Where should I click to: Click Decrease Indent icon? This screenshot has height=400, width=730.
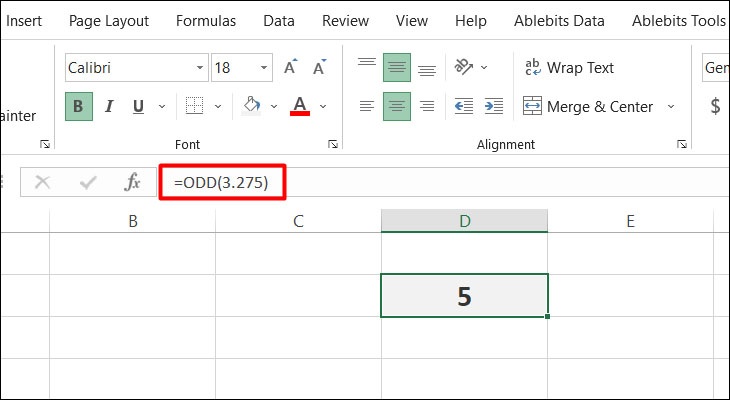pos(464,106)
